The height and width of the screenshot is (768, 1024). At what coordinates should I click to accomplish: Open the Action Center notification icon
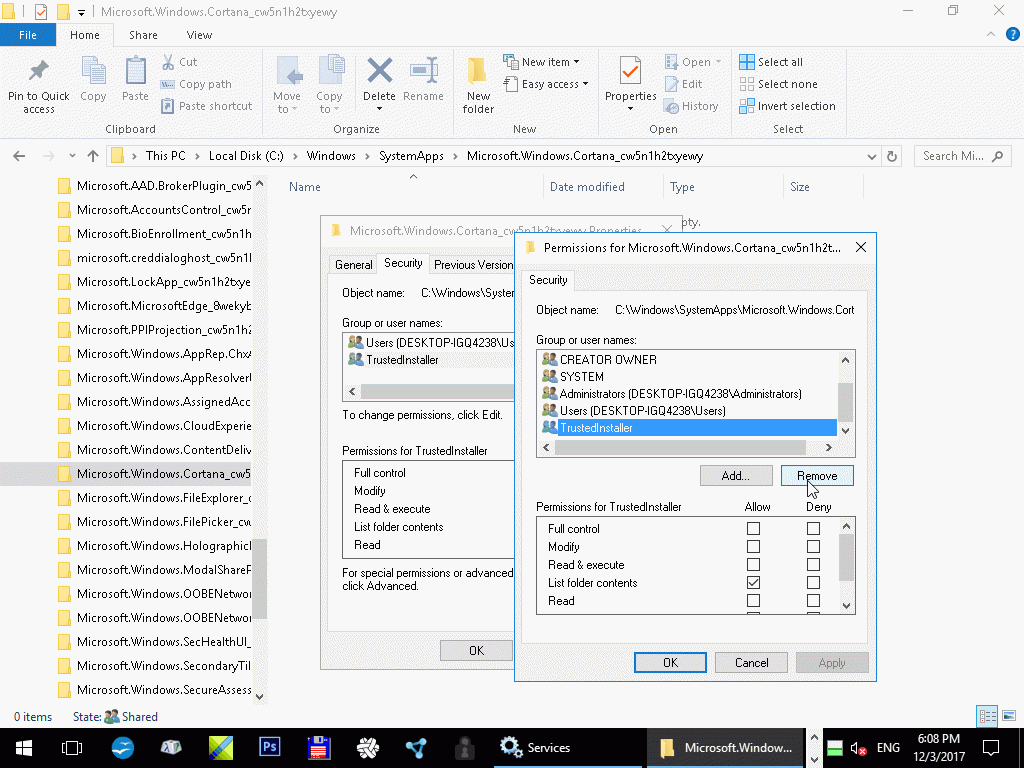point(991,748)
